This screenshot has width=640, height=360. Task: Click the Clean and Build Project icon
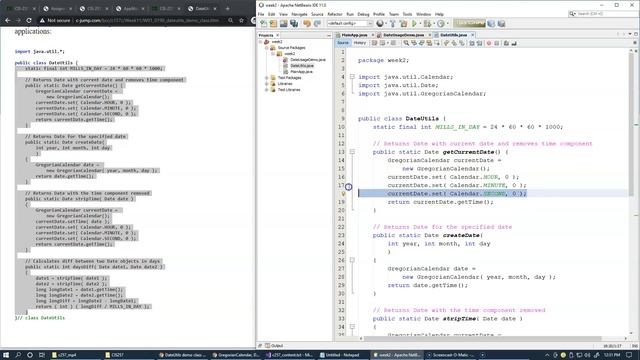click(x=403, y=24)
